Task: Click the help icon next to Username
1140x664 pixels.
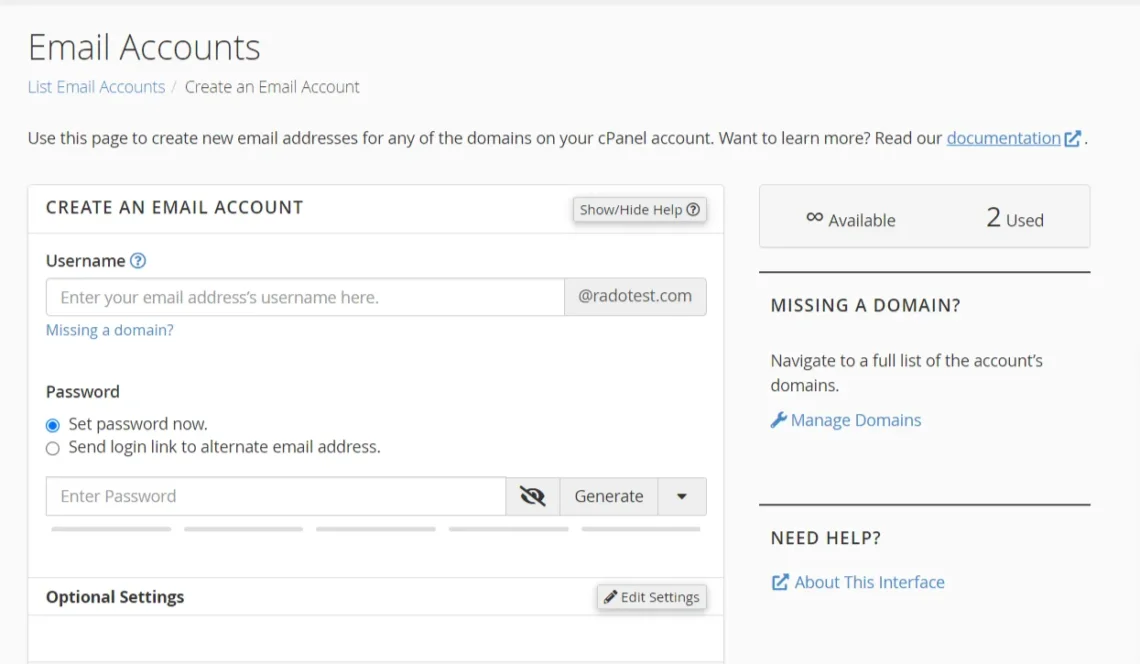Action: pos(137,261)
